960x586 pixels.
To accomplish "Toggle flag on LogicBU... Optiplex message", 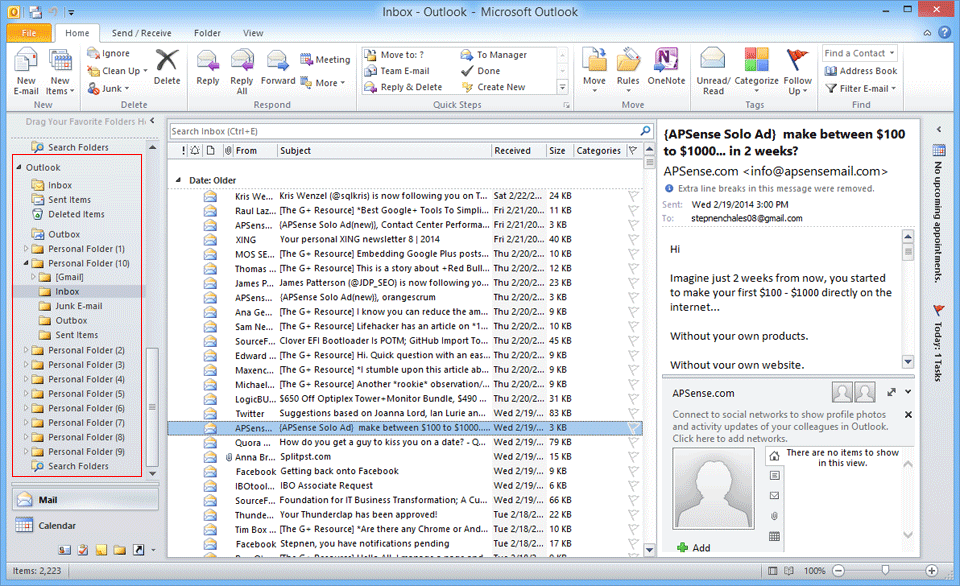I will pyautogui.click(x=633, y=399).
